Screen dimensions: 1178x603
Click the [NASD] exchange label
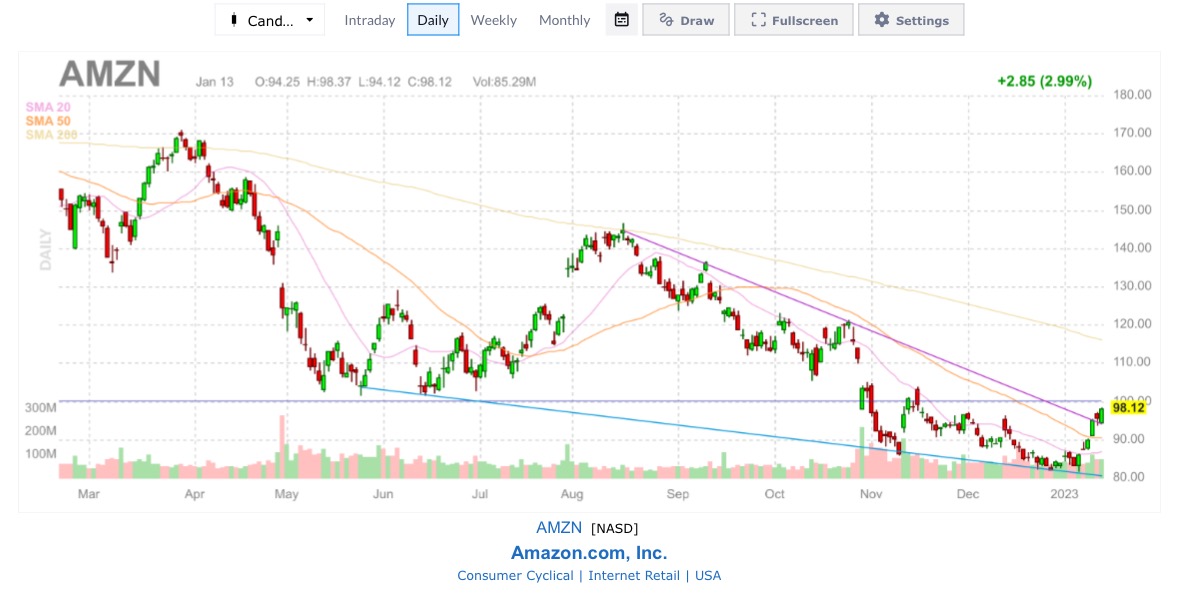[614, 529]
